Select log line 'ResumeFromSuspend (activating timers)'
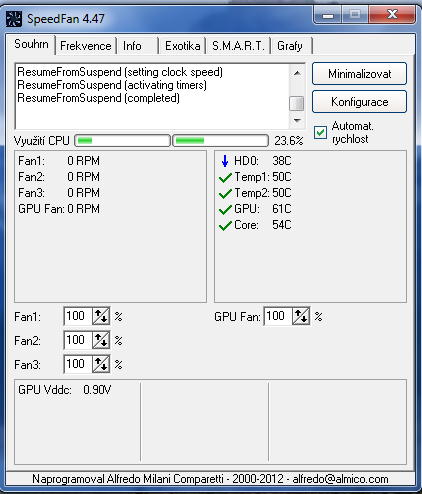 pos(112,85)
